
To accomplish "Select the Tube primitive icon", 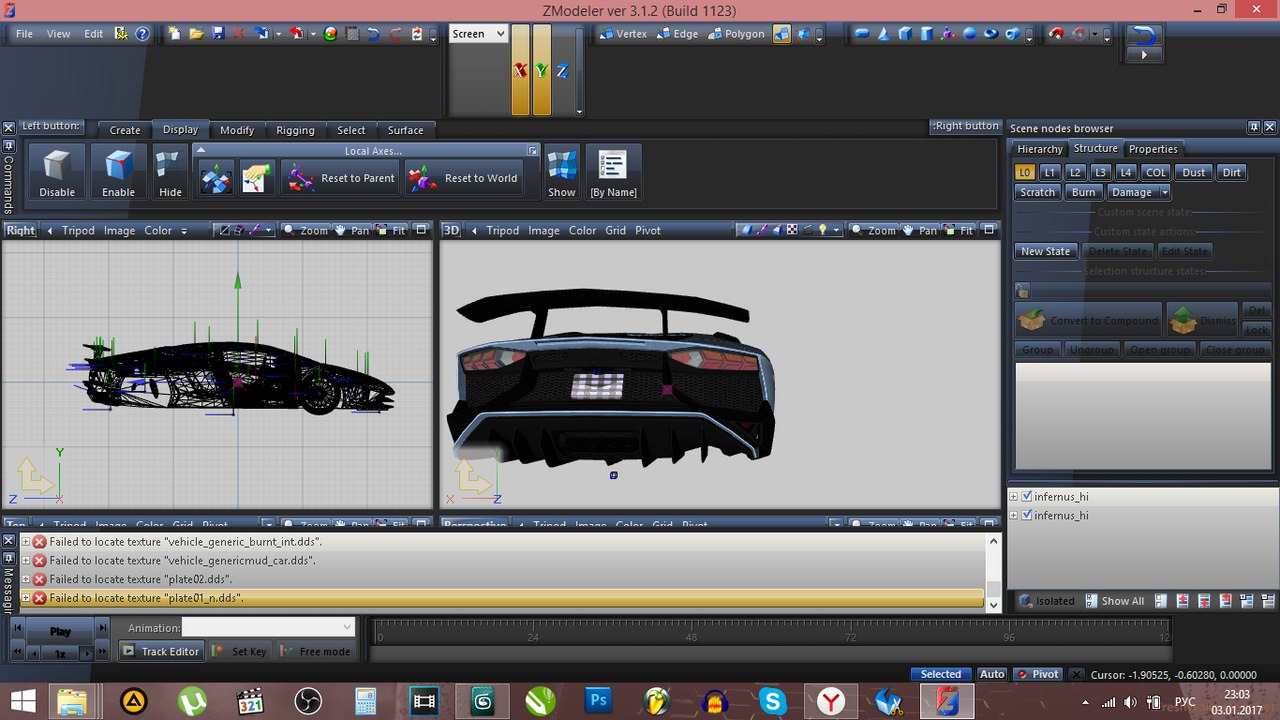I will (1013, 33).
